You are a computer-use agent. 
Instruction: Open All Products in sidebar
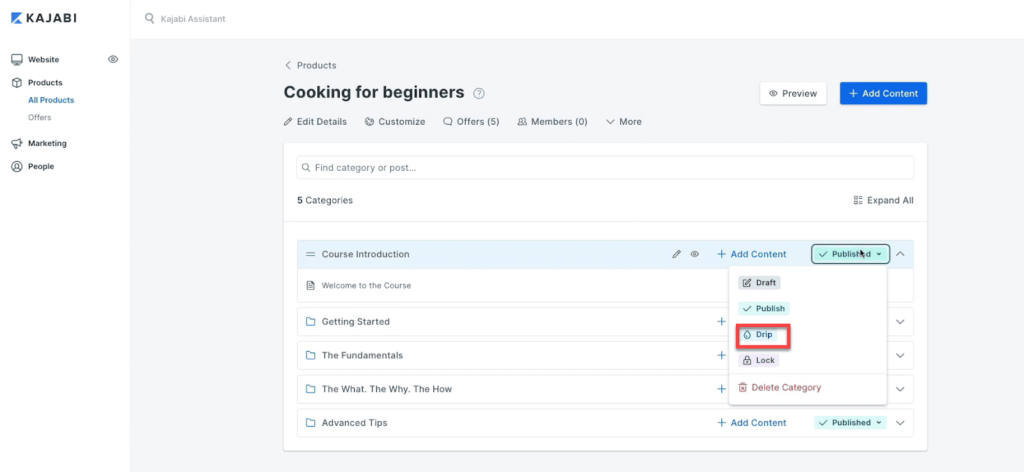[51, 101]
